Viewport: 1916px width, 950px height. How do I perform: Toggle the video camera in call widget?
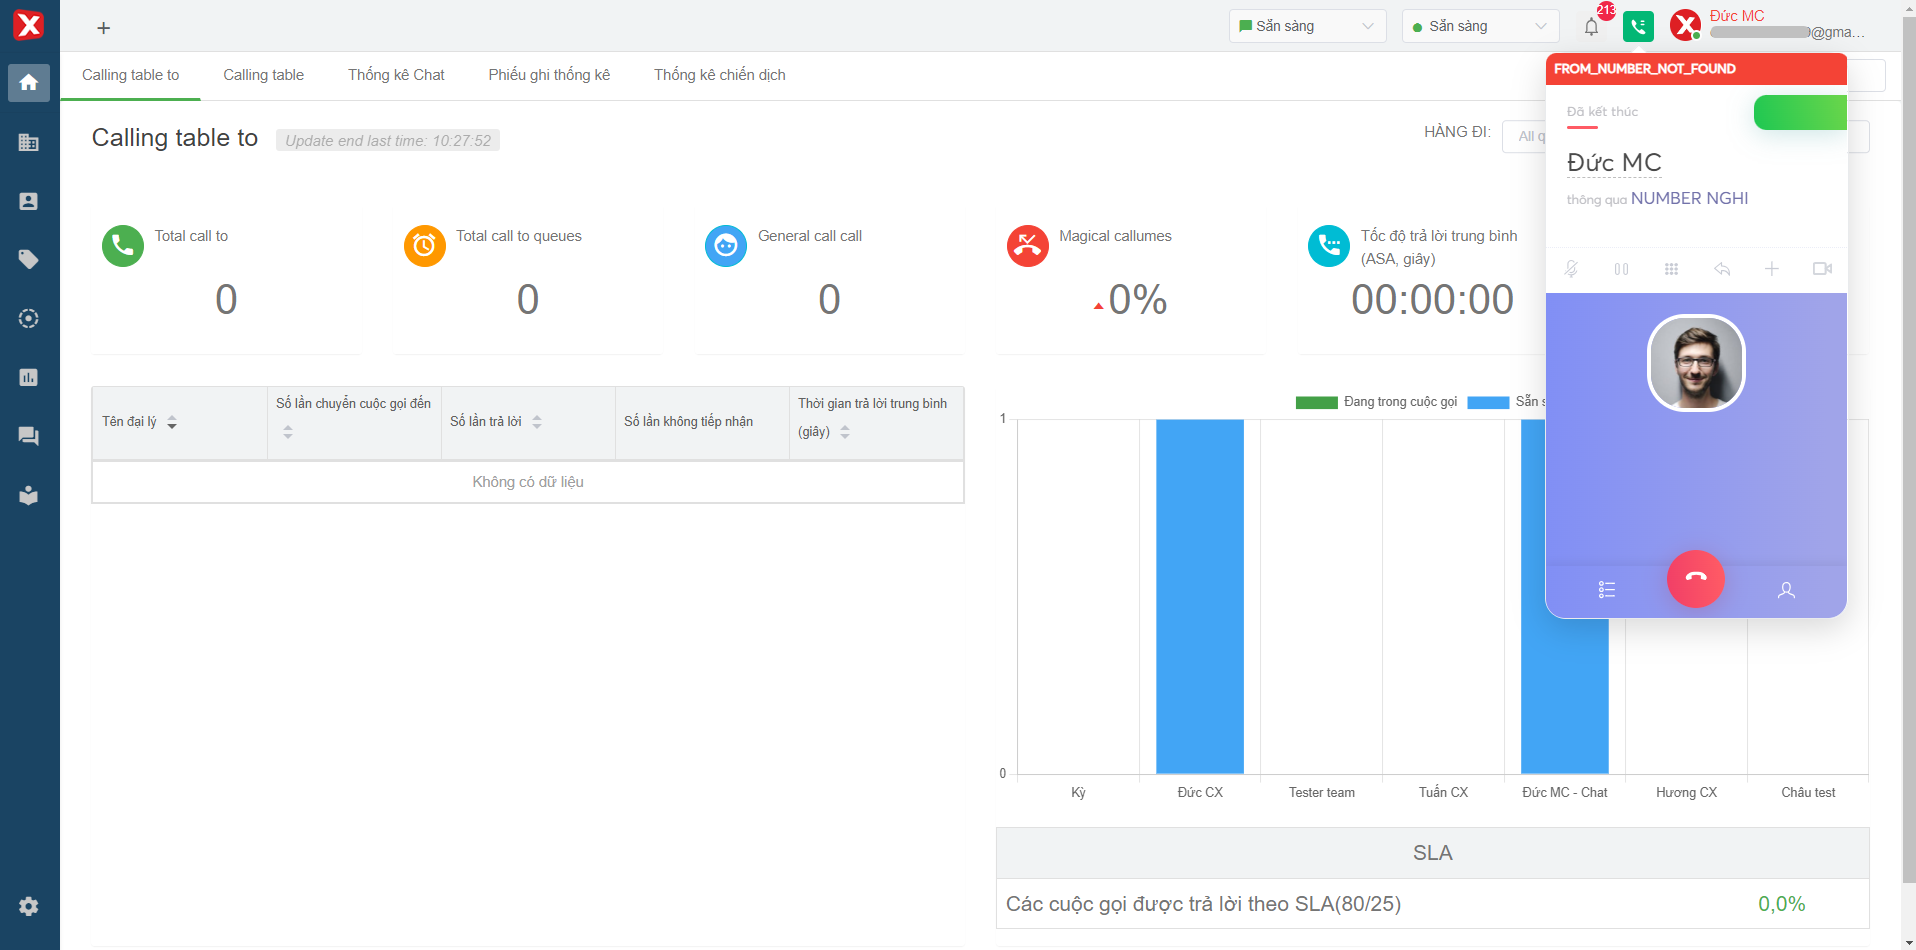tap(1822, 269)
